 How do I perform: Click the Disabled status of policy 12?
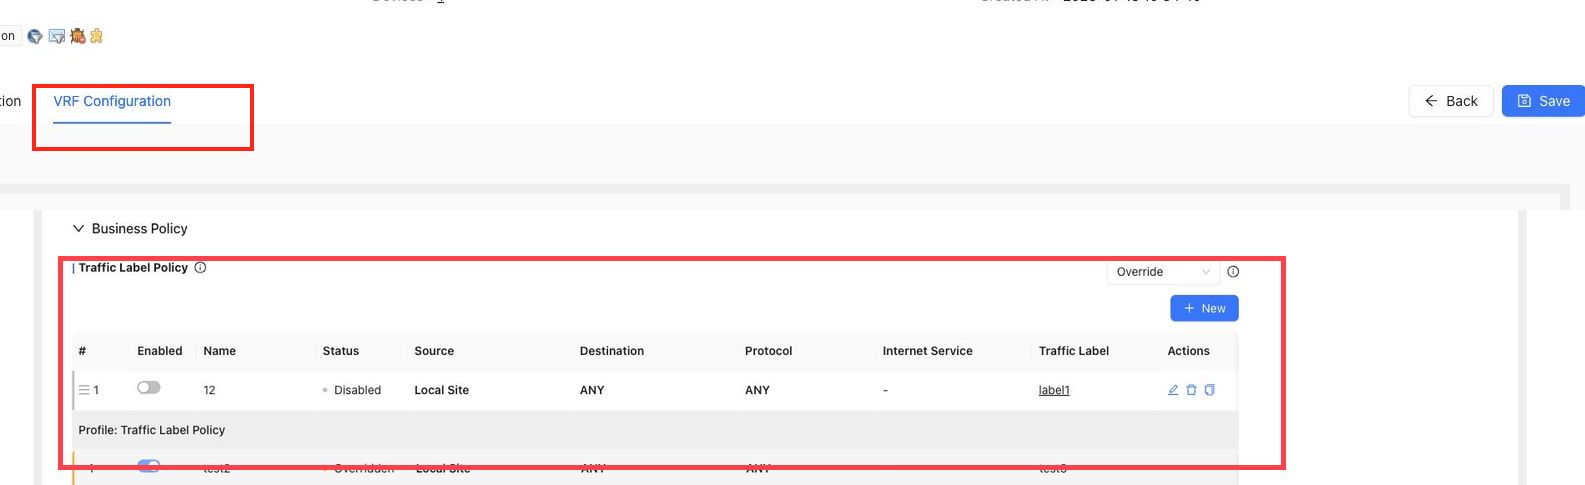(352, 390)
